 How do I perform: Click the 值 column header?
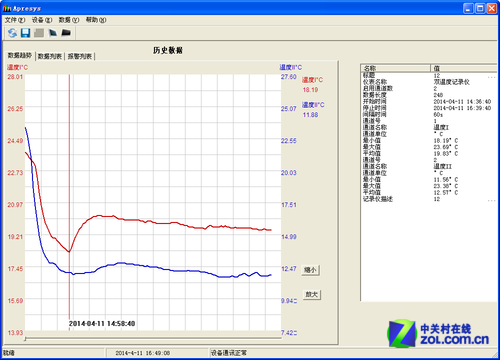point(464,68)
